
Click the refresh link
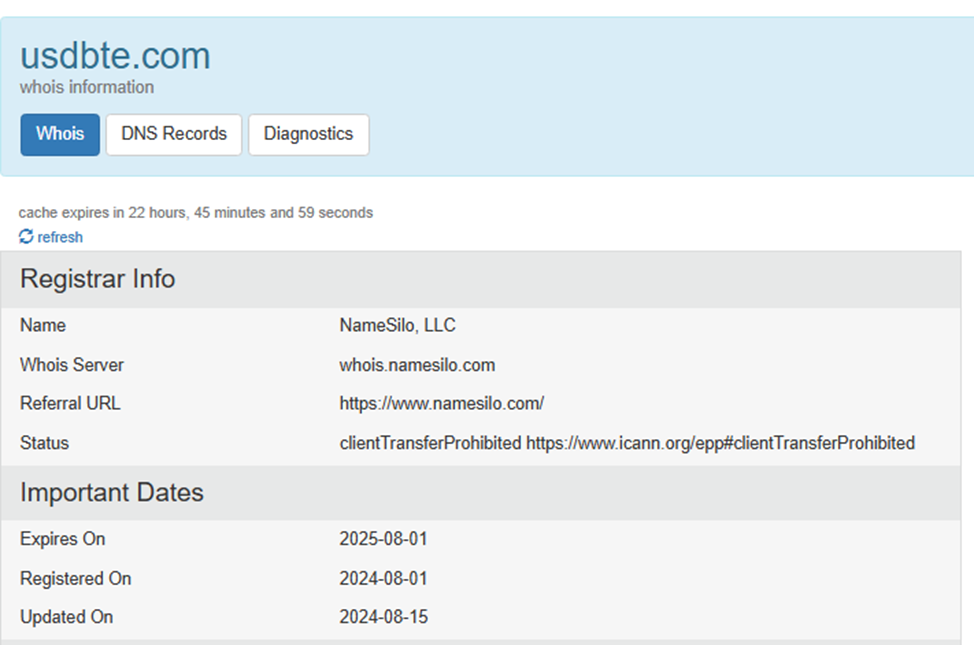[x=60, y=237]
